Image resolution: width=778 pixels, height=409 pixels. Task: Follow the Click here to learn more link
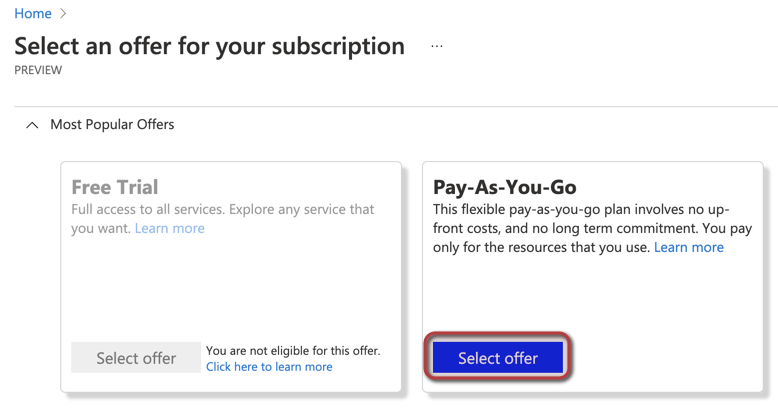[x=268, y=367]
